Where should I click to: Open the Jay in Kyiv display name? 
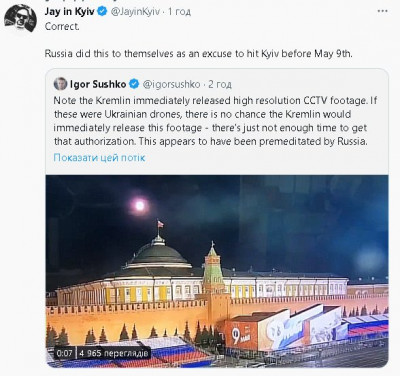pos(69,11)
